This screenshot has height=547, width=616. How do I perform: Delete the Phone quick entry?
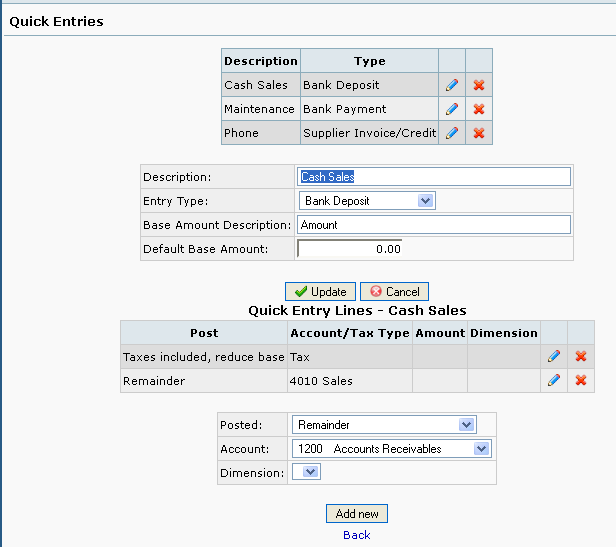tap(478, 133)
